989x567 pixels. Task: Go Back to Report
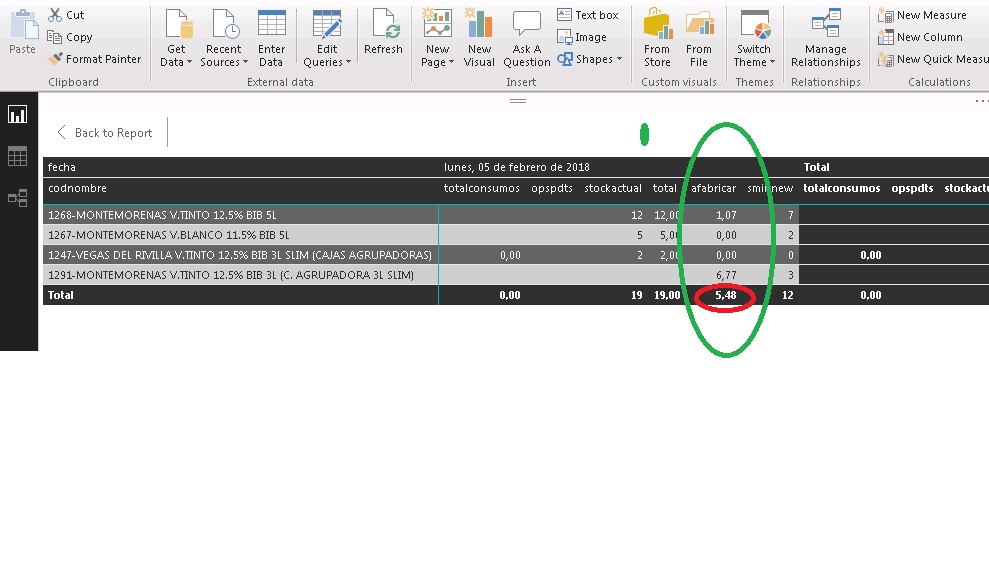tap(105, 132)
